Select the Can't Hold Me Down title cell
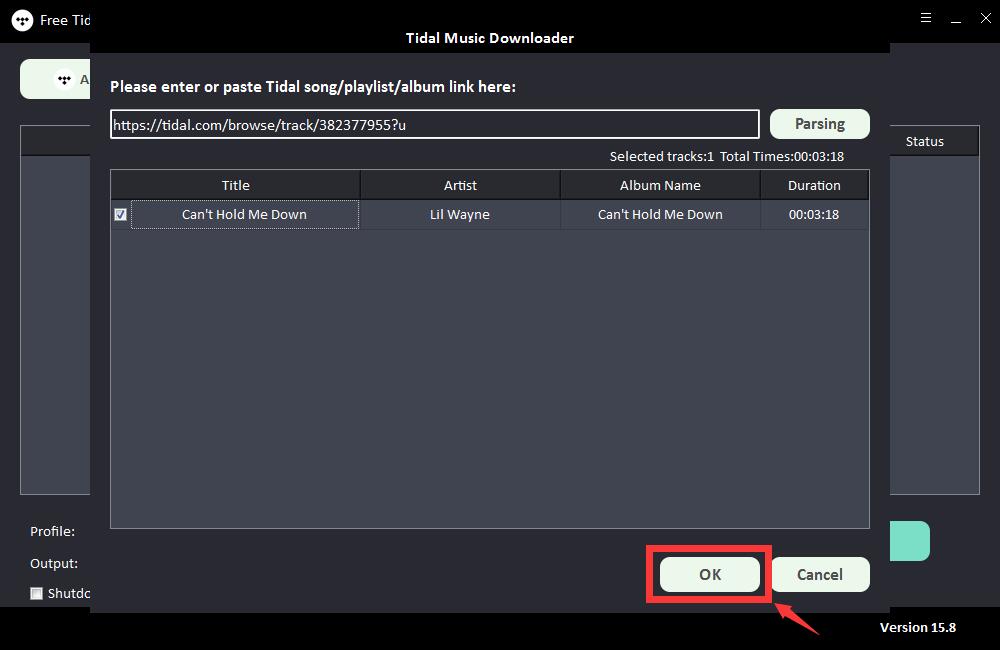The height and width of the screenshot is (650, 1000). (x=244, y=214)
